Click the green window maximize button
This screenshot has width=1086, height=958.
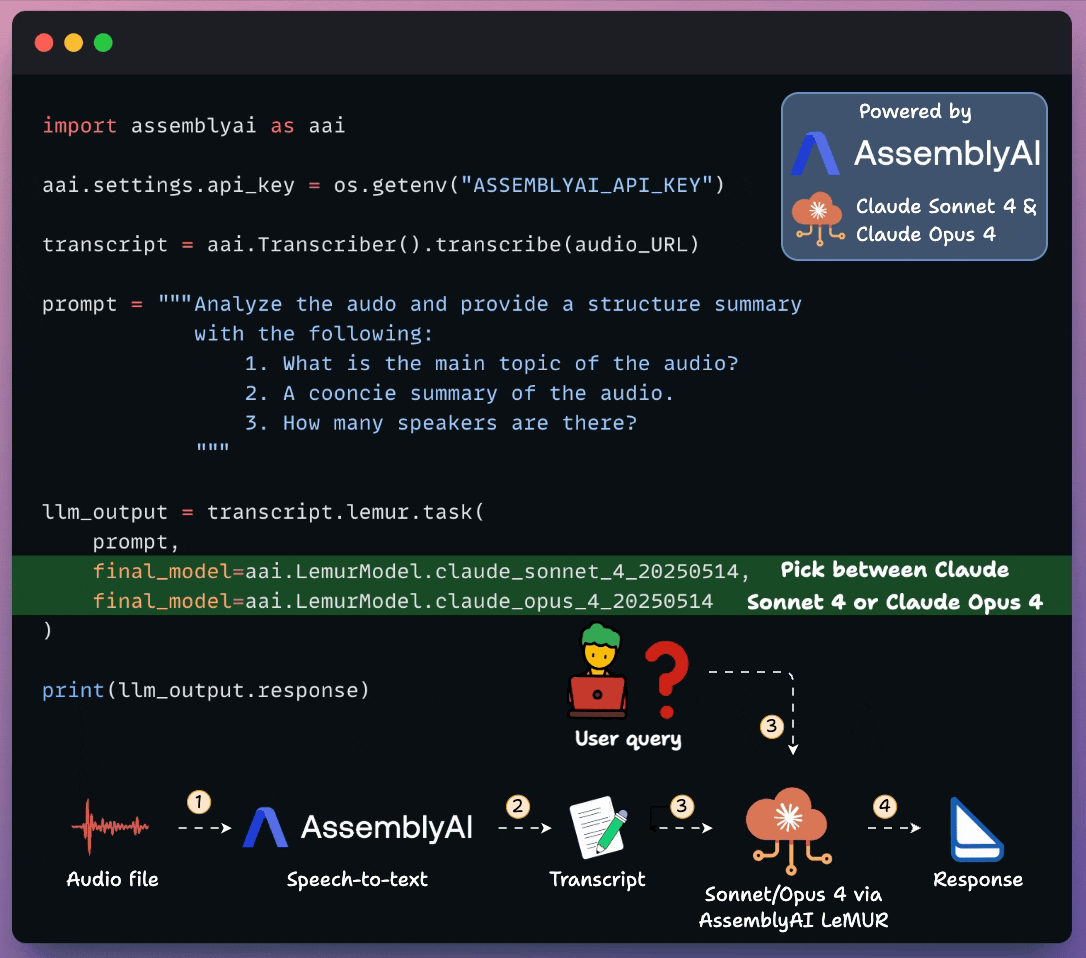(x=103, y=43)
